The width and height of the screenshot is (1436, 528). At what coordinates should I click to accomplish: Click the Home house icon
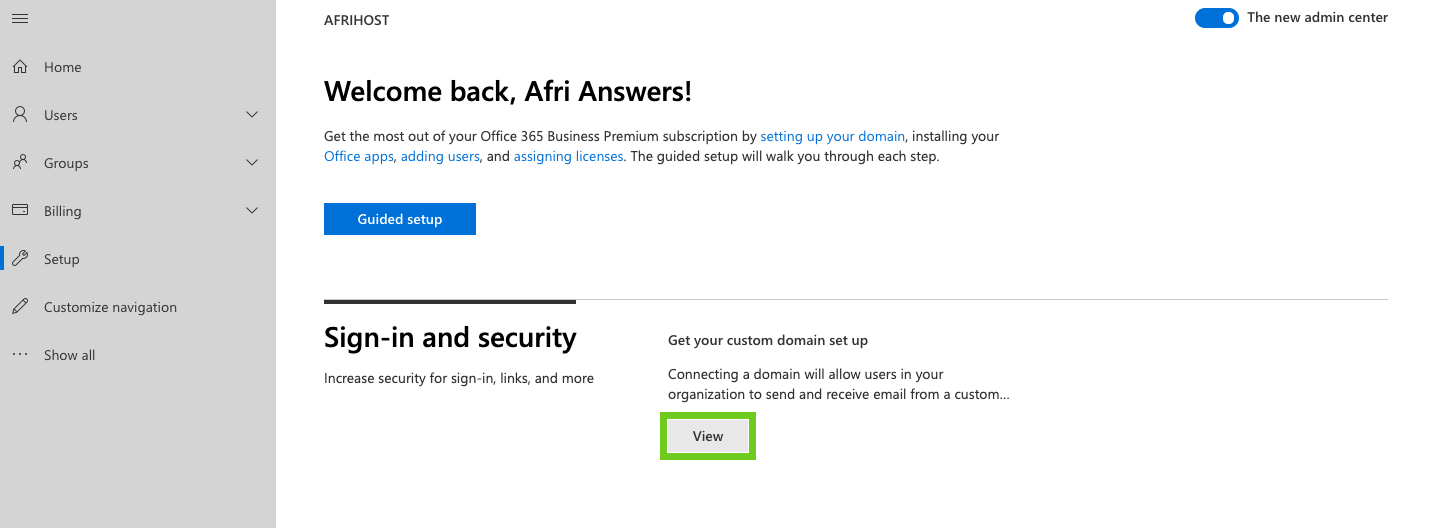coord(20,67)
